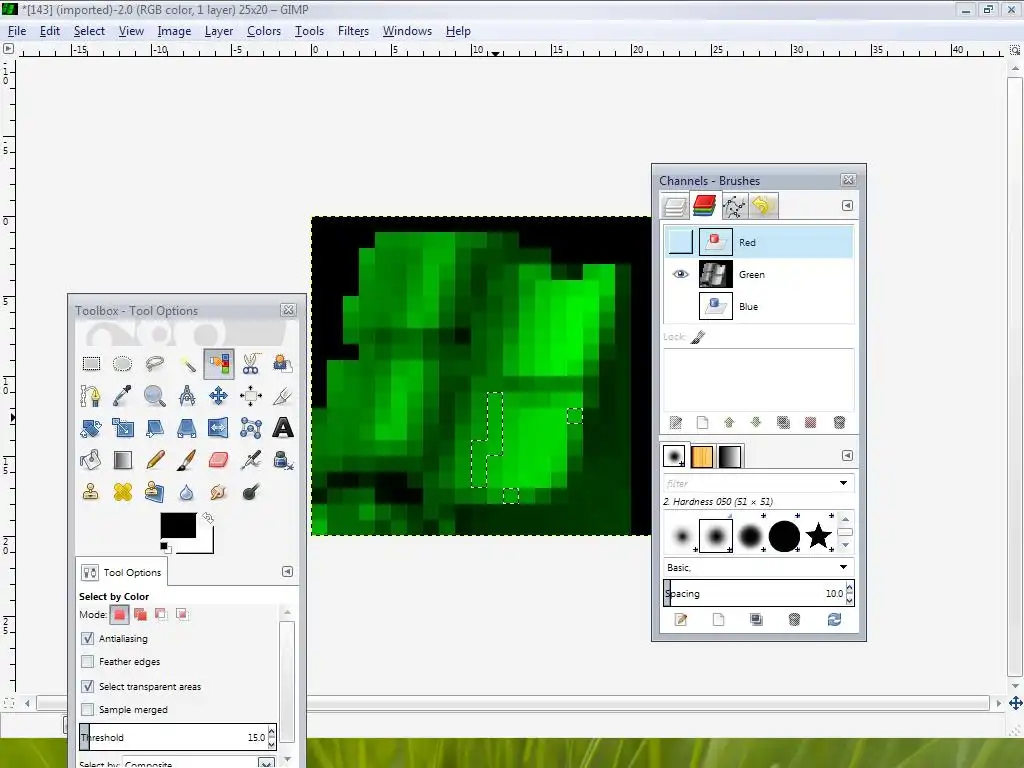Switch to the Paths tab
This screenshot has width=1024, height=768.
[x=734, y=206]
